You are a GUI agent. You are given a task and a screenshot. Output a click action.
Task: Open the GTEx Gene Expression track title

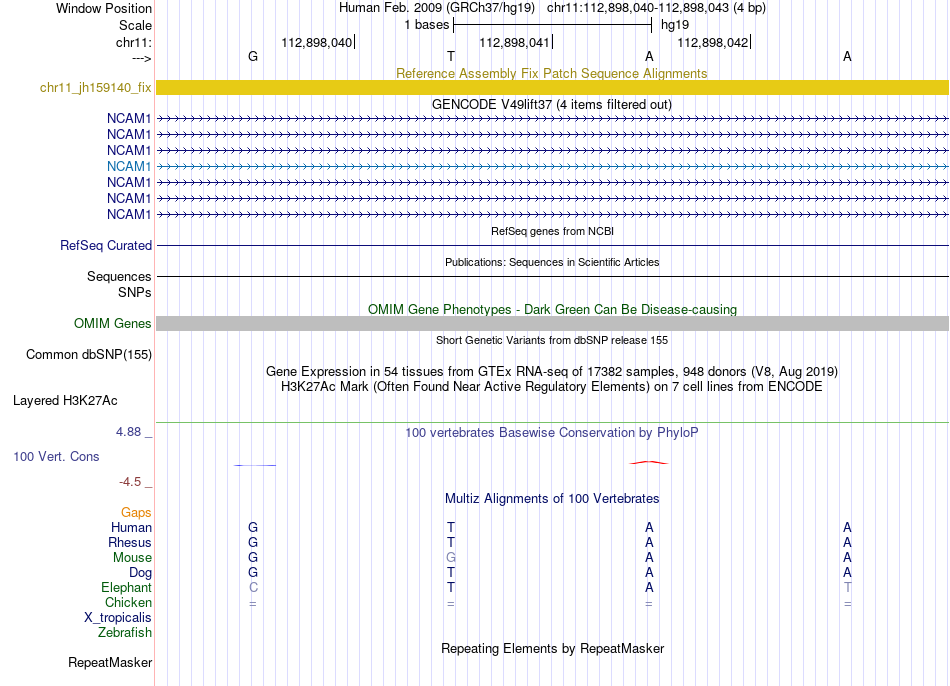[551, 371]
